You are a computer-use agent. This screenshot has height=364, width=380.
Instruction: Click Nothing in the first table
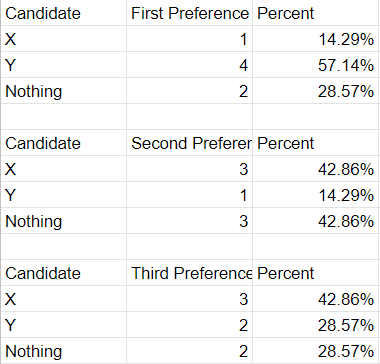(63, 91)
